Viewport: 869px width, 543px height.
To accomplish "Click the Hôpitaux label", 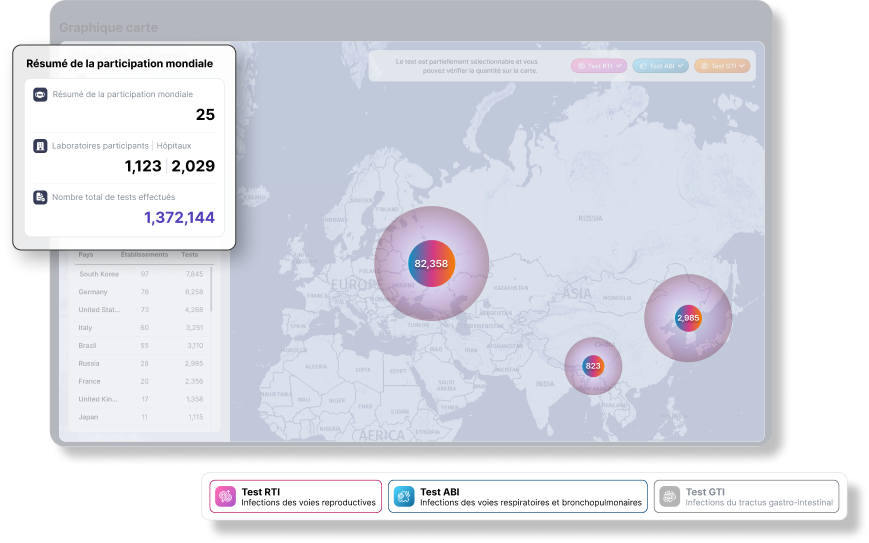I will click(x=173, y=146).
